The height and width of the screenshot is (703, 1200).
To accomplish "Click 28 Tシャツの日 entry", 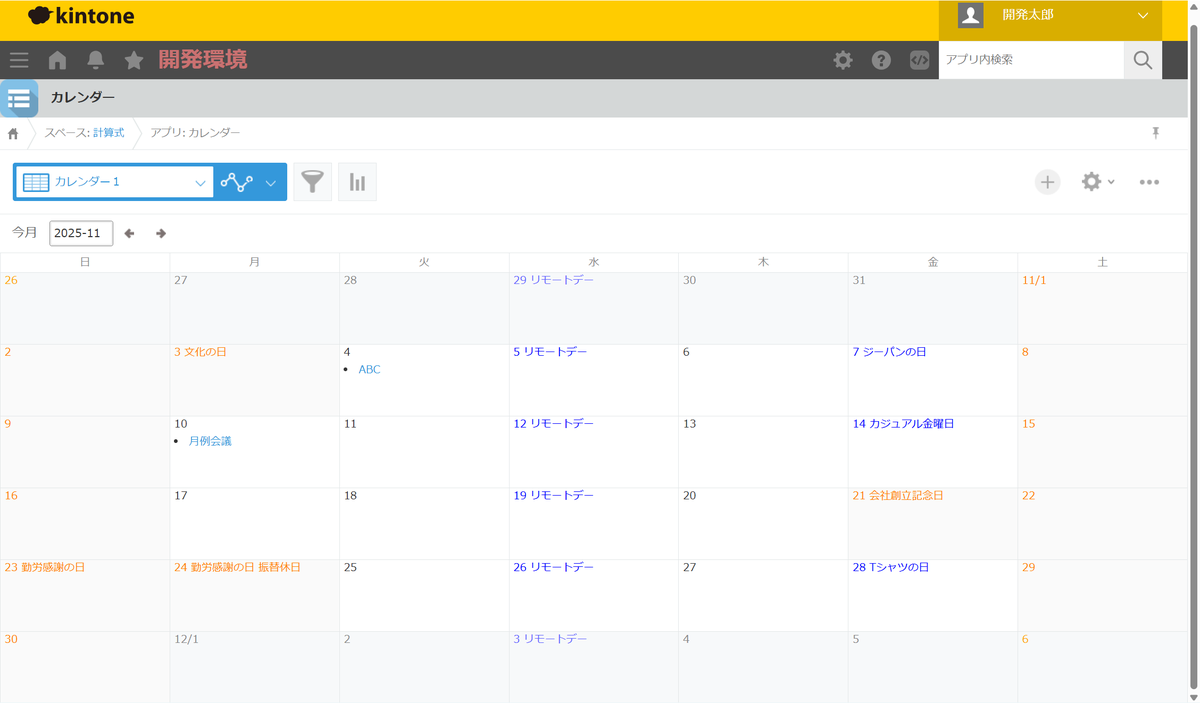I will pyautogui.click(x=891, y=567).
